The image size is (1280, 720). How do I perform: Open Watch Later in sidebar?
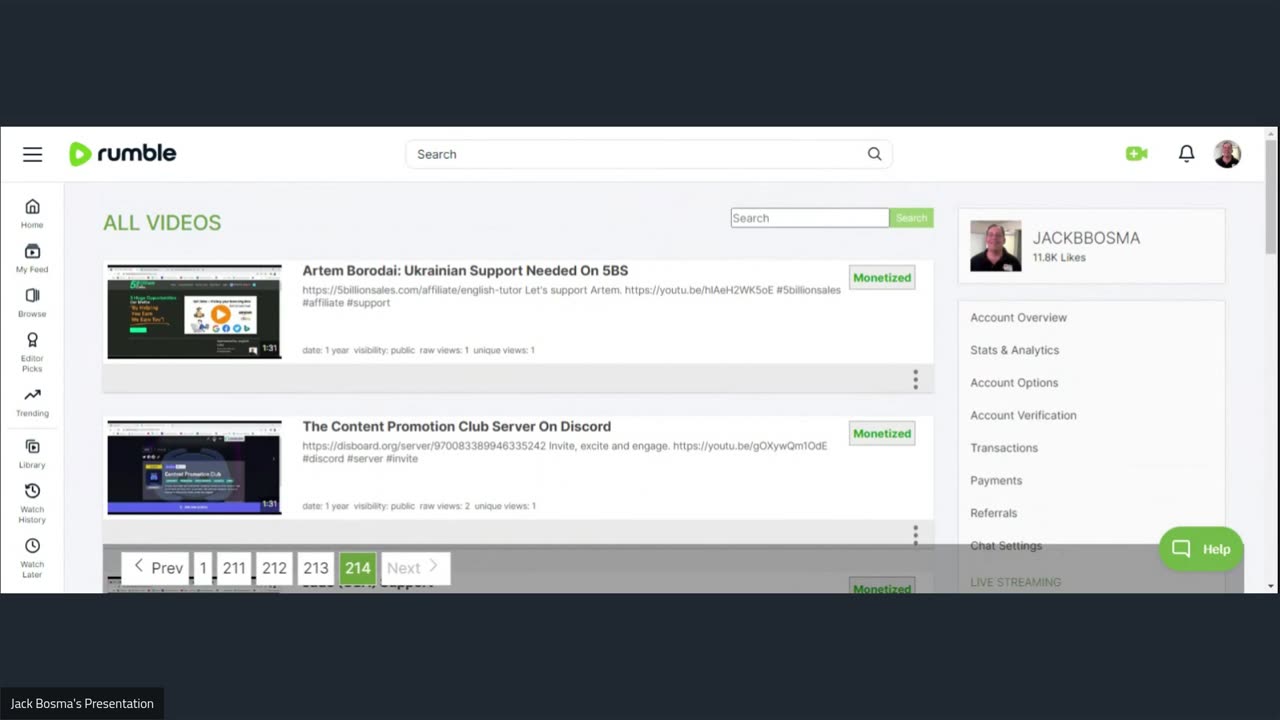point(32,558)
